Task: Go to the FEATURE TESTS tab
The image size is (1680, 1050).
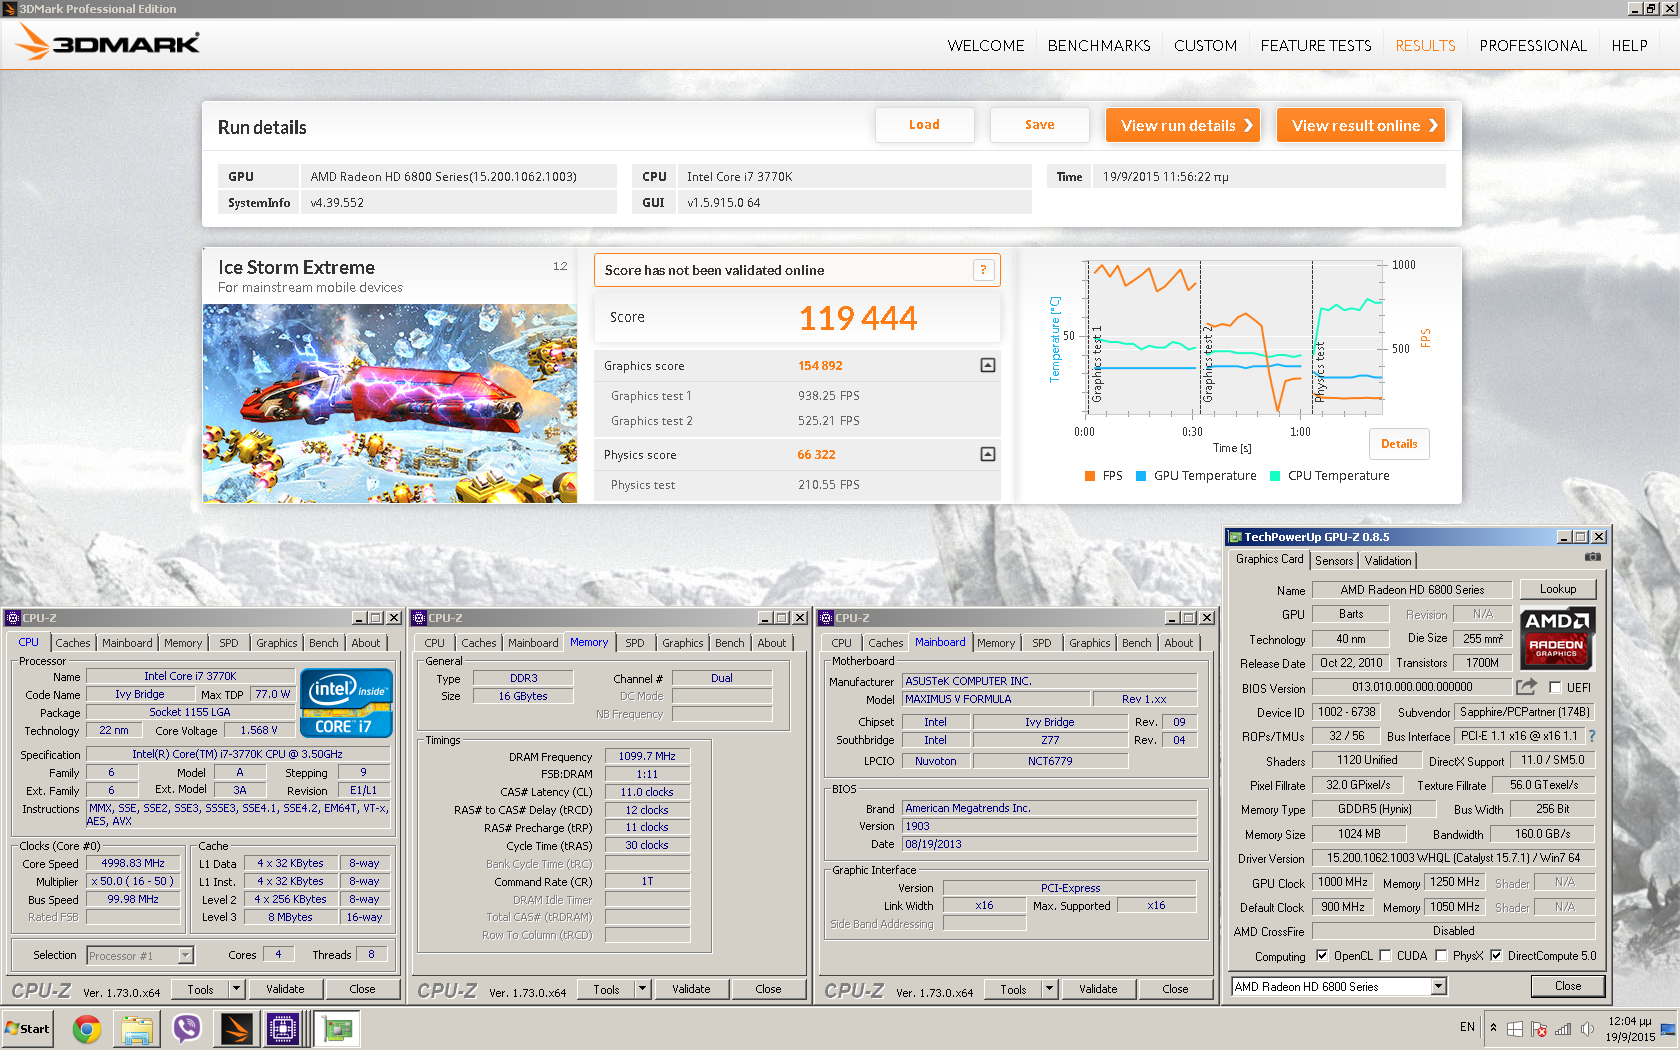Action: click(1316, 46)
